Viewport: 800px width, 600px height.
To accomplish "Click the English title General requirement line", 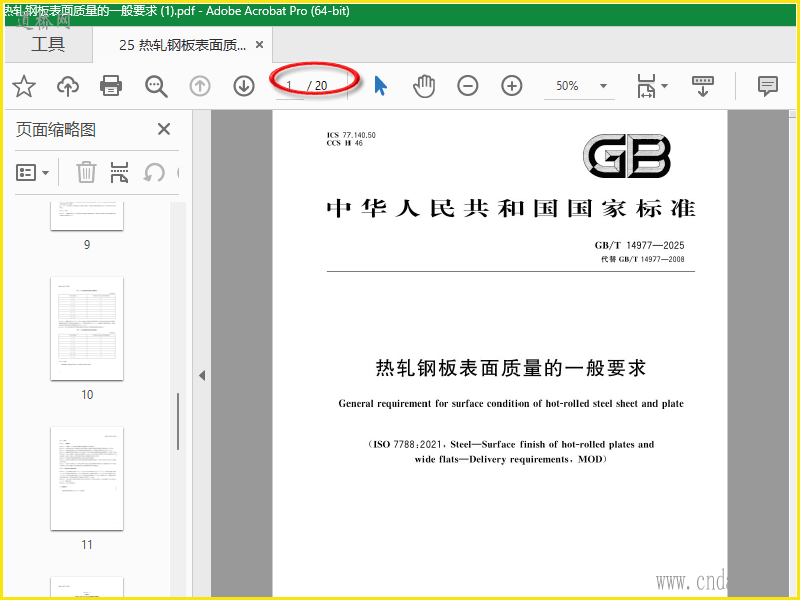I will [511, 404].
